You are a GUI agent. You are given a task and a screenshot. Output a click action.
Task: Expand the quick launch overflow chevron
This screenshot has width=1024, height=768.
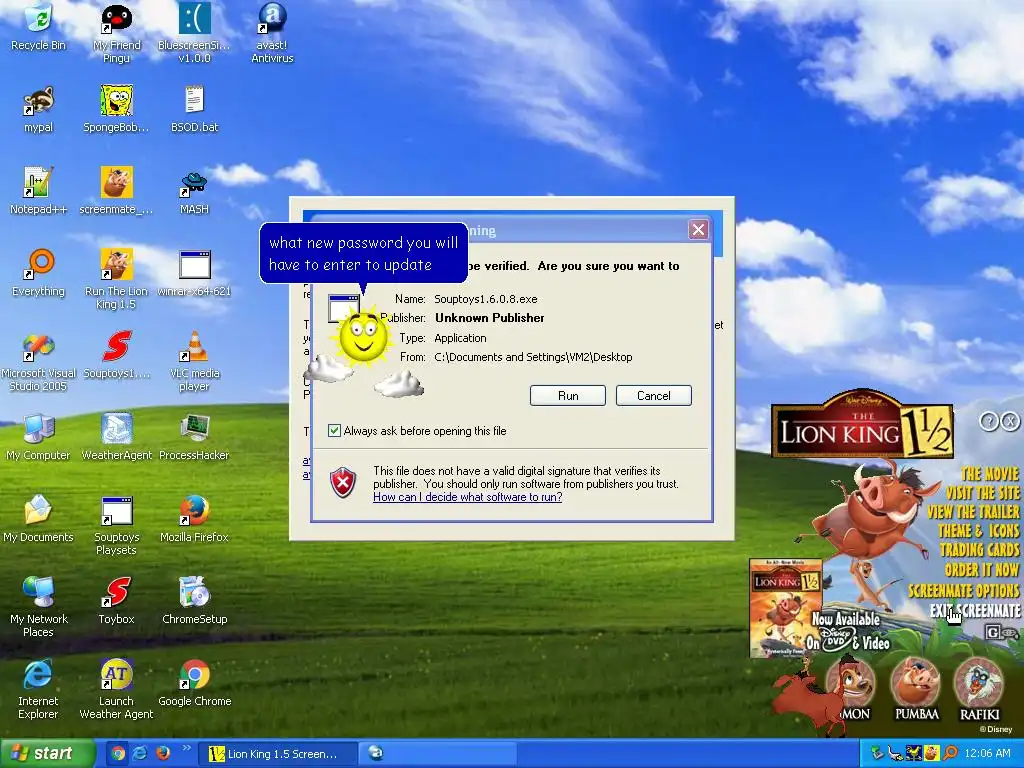(186, 748)
